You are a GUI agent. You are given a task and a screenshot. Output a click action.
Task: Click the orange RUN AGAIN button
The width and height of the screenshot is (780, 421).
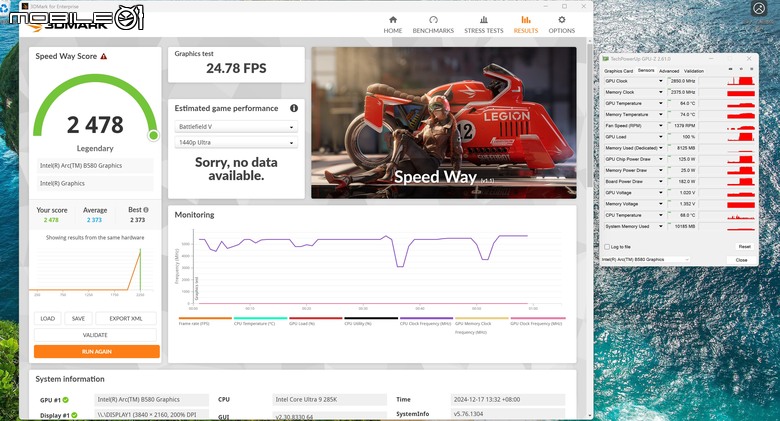pos(97,351)
